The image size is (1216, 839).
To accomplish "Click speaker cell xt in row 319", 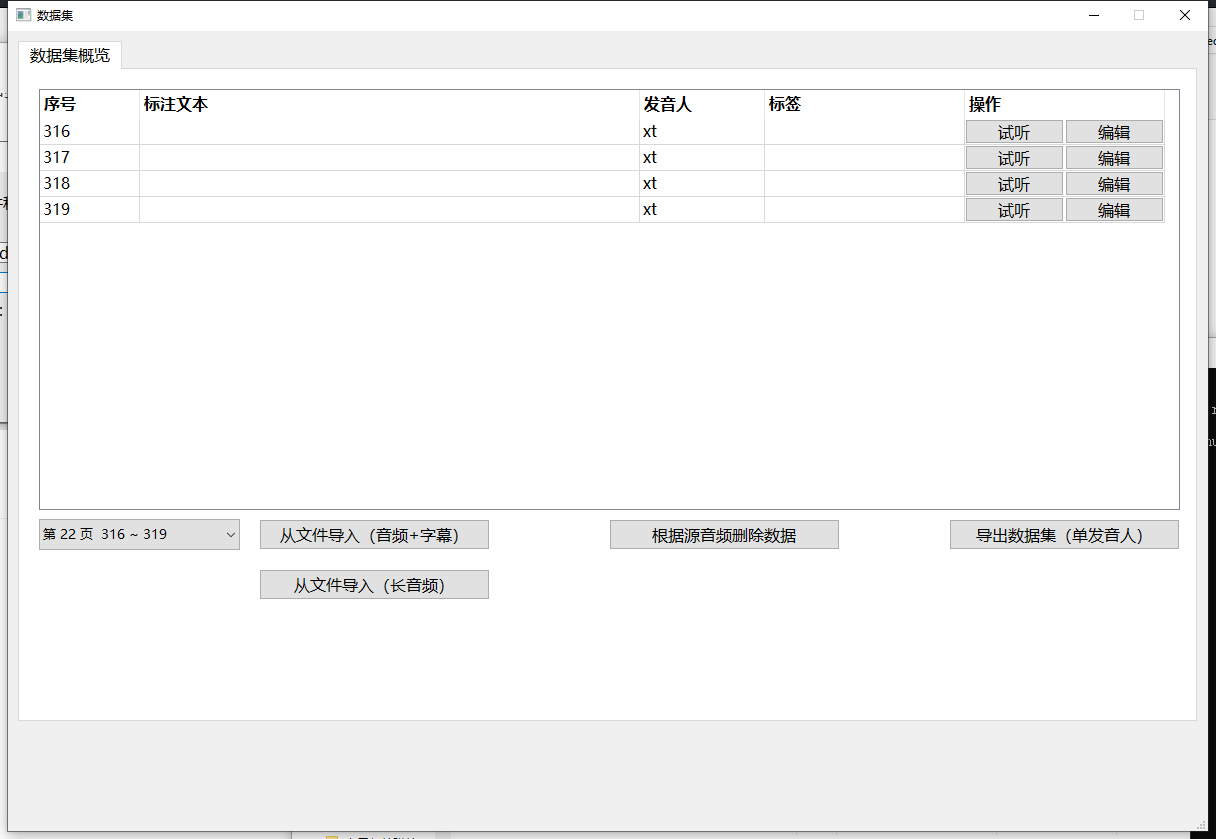I will coord(702,209).
